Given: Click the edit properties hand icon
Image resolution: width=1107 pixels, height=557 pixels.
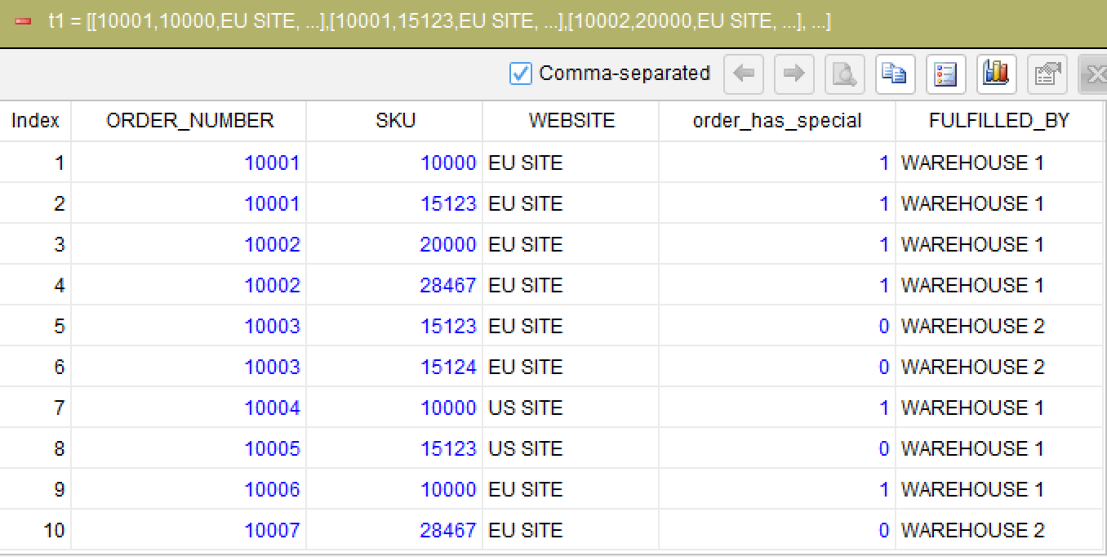Looking at the screenshot, I should (x=1047, y=73).
